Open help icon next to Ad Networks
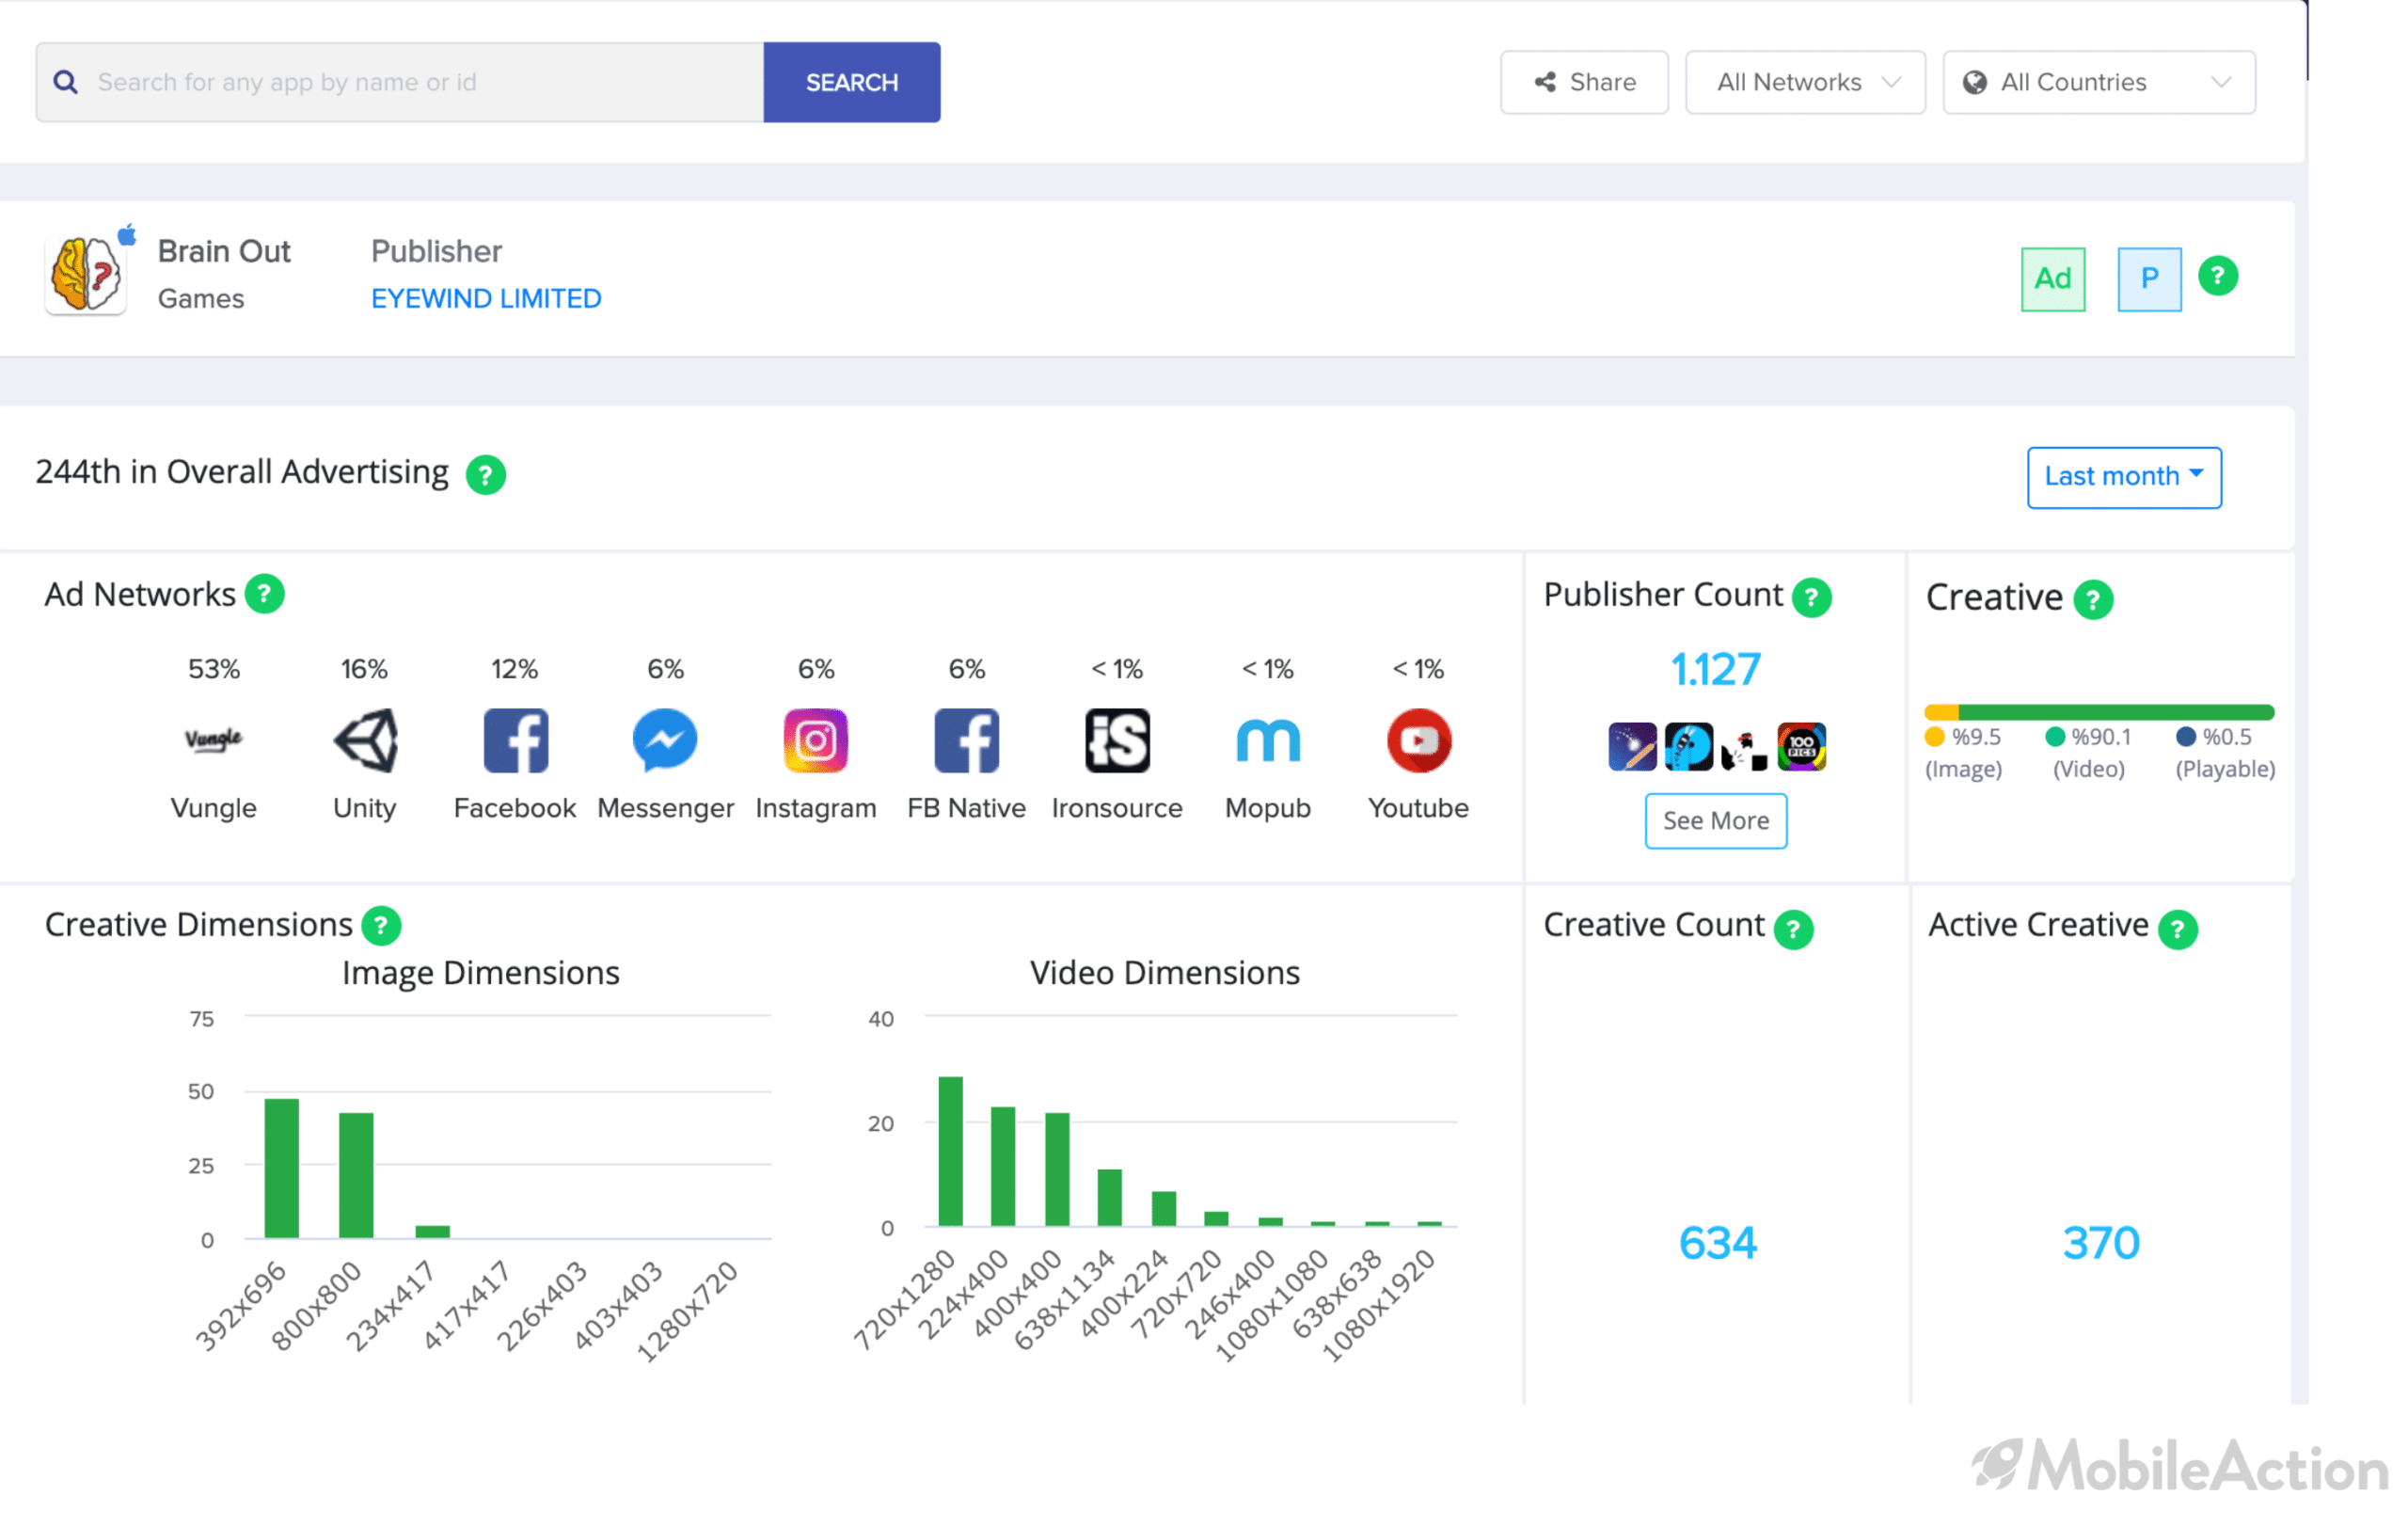The height and width of the screenshot is (1527, 2408). pos(265,594)
